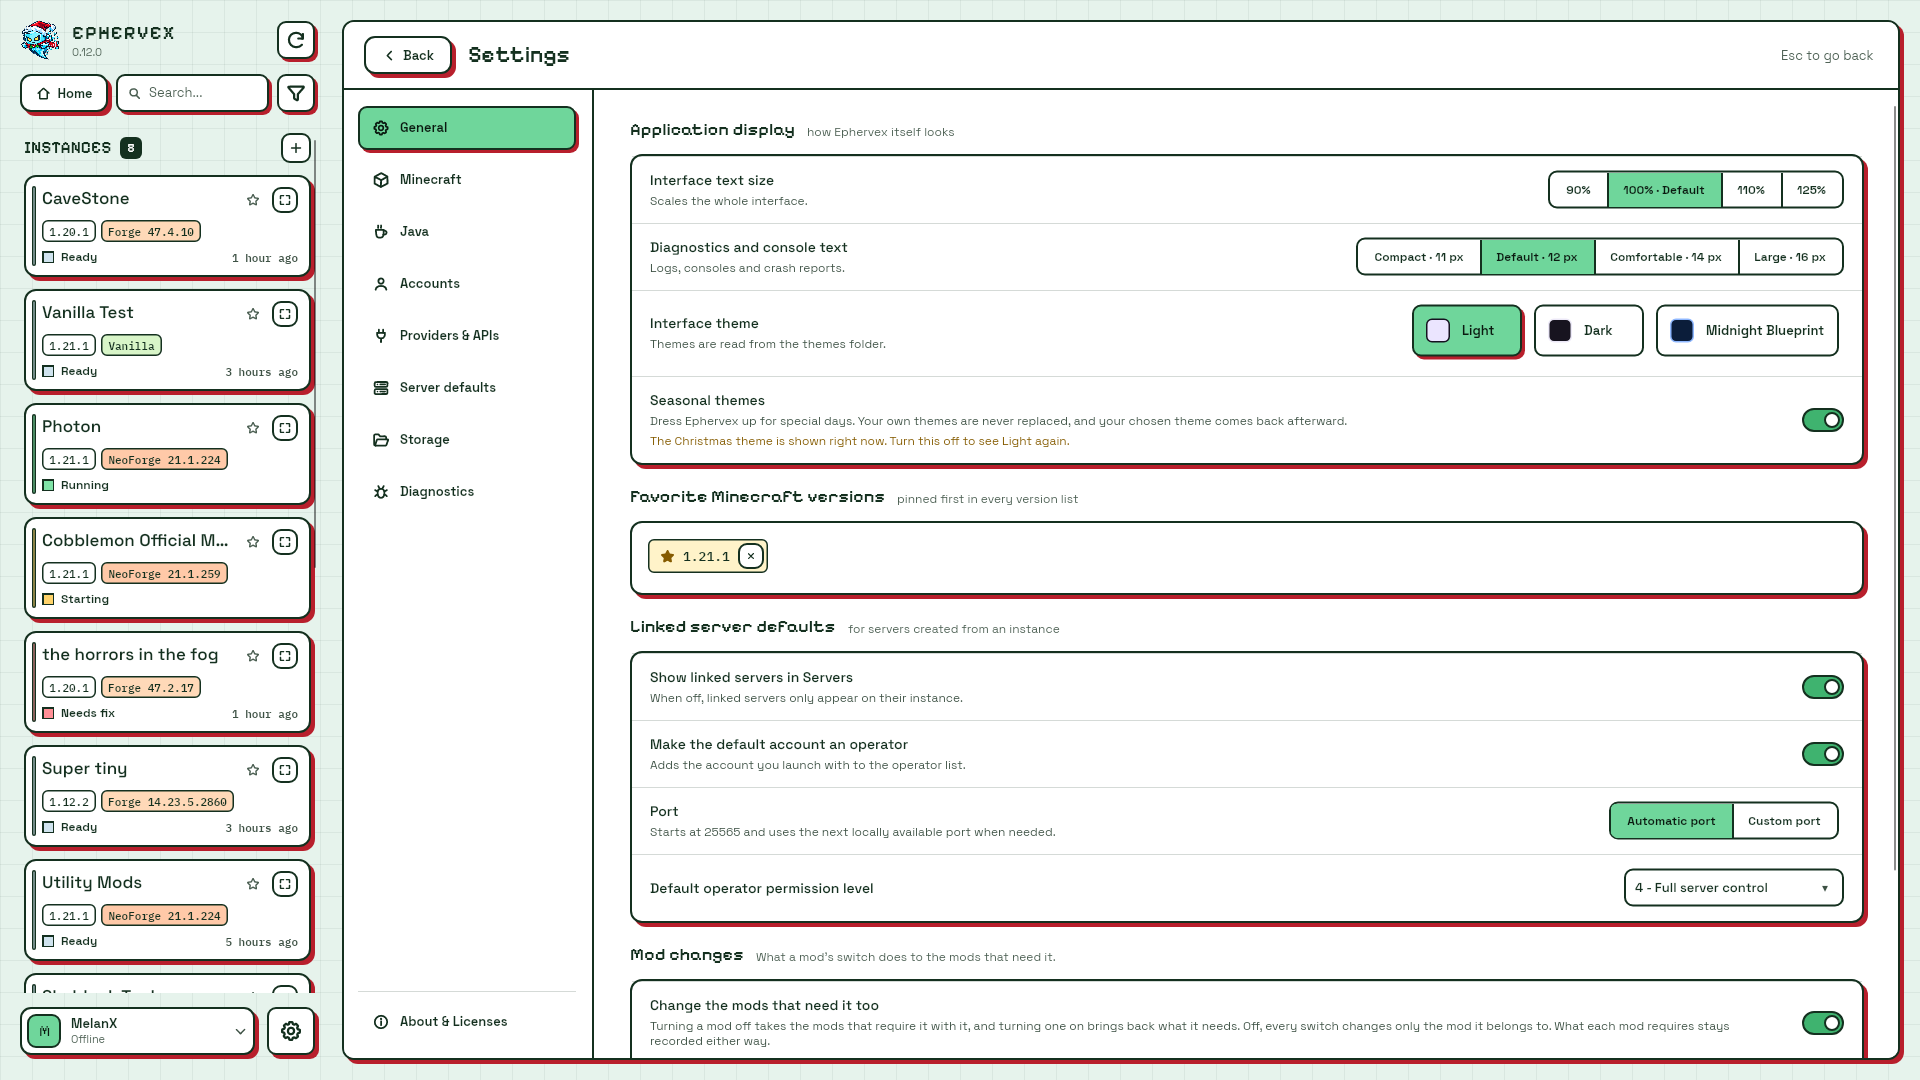Viewport: 1920px width, 1080px height.
Task: Favorite the CaveStone instance with star
Action: tap(253, 200)
